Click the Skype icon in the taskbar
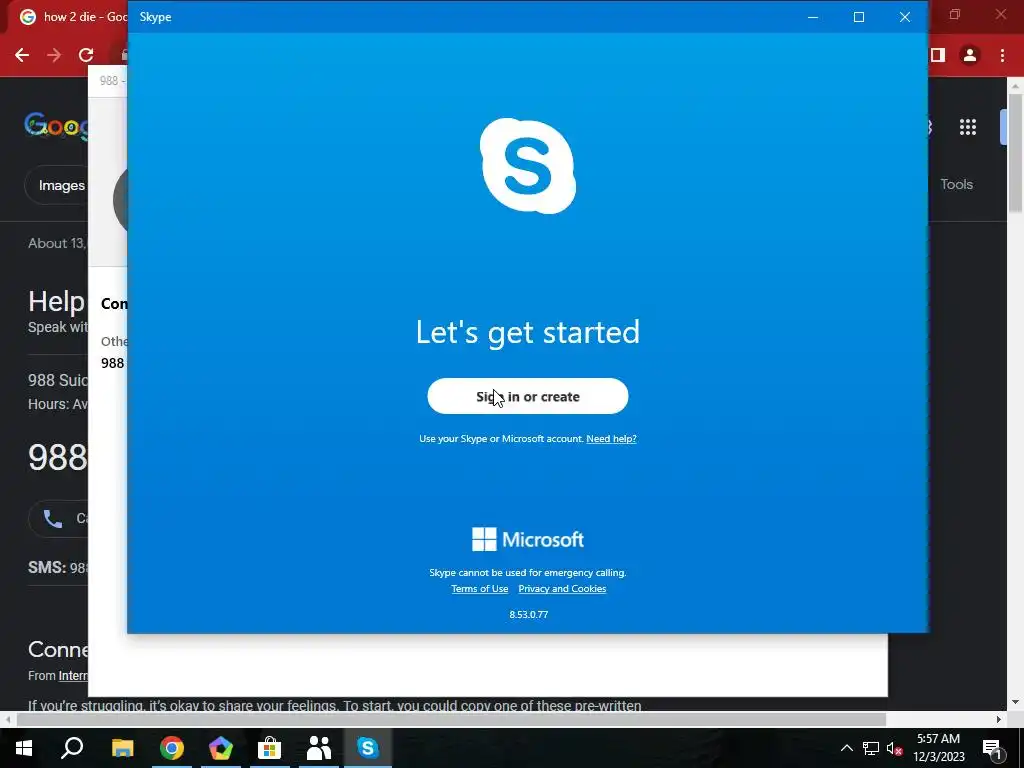Screen dimensions: 1024x768 click(368, 748)
